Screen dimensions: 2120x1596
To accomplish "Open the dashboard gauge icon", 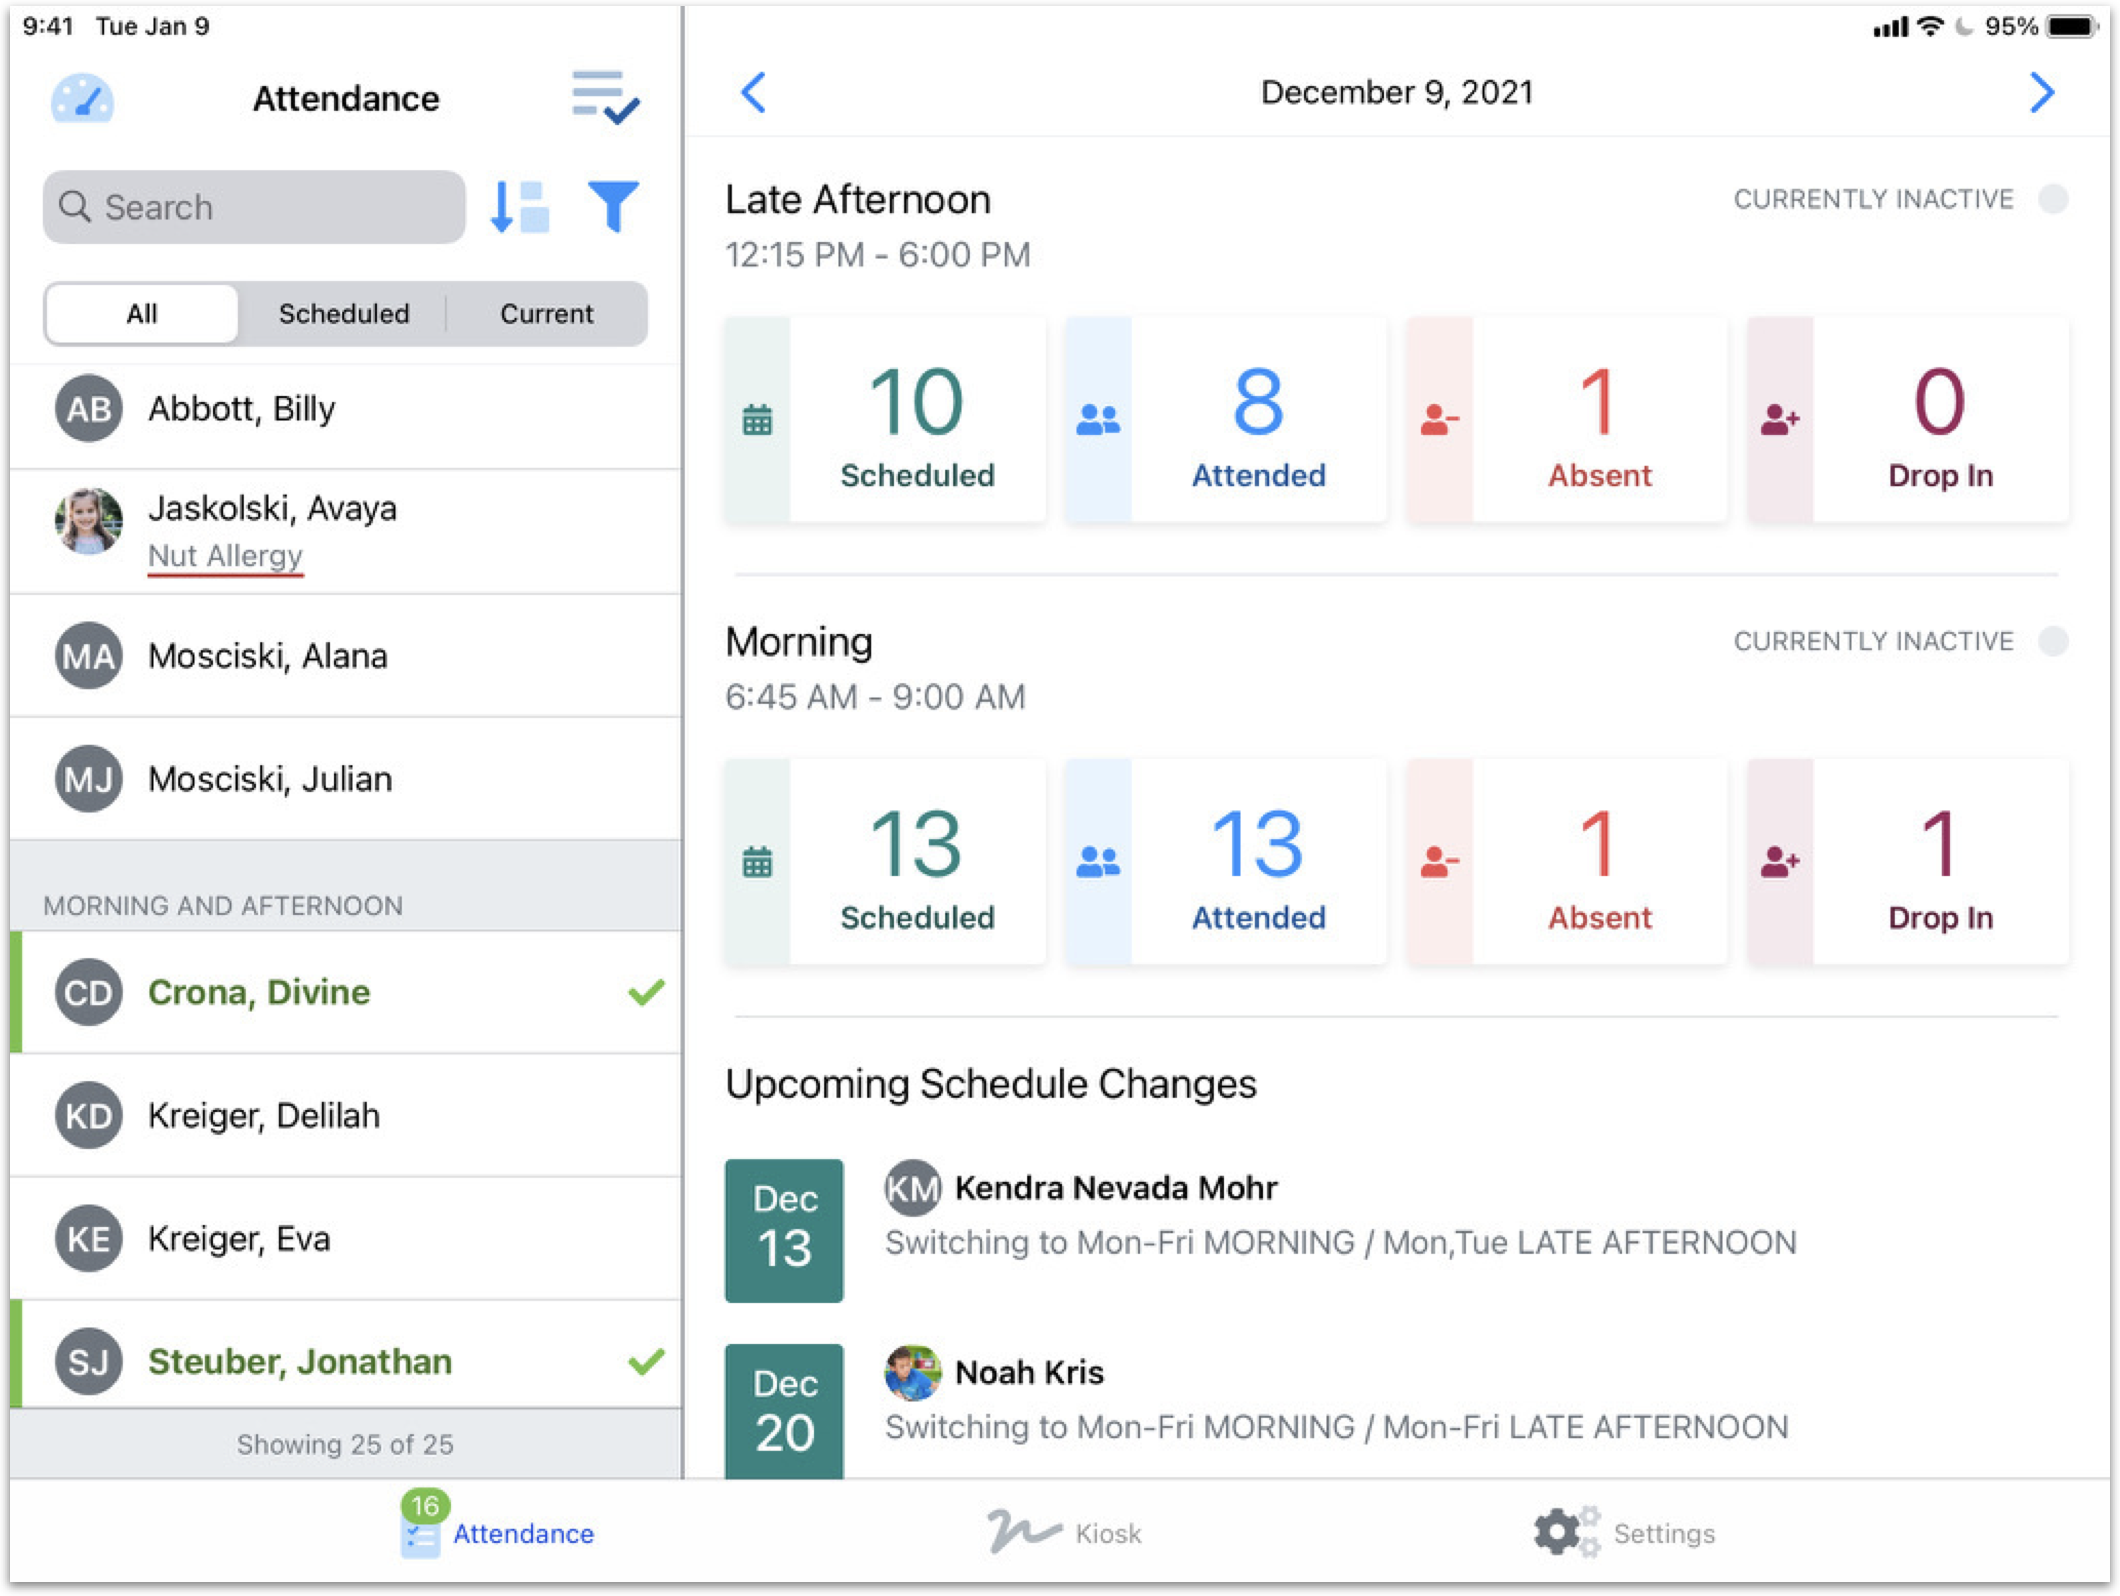I will [x=82, y=98].
